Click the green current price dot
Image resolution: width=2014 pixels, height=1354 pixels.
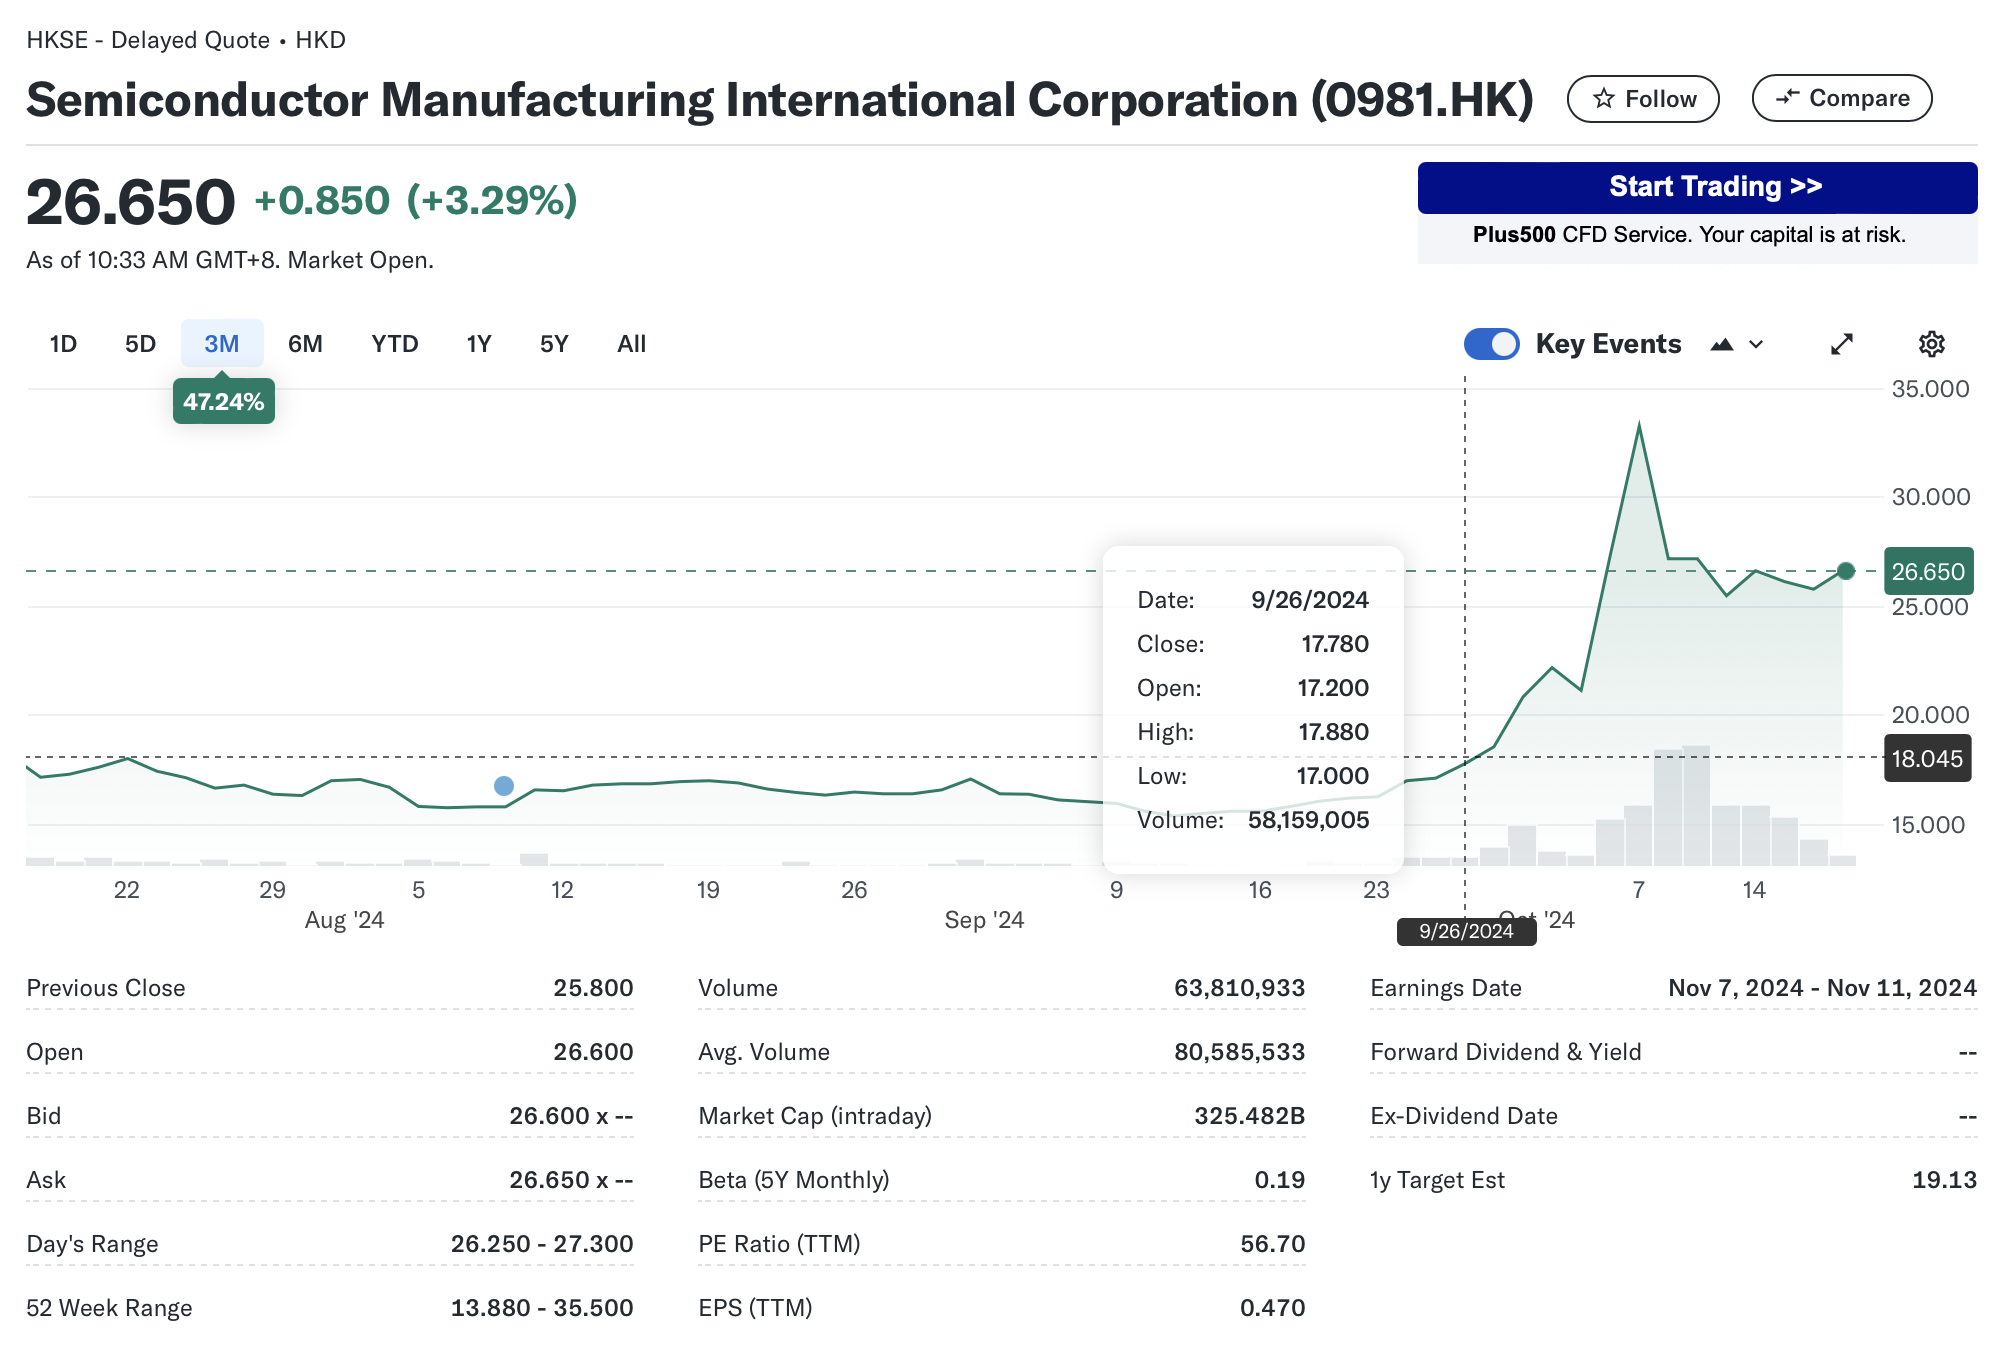pyautogui.click(x=1846, y=571)
